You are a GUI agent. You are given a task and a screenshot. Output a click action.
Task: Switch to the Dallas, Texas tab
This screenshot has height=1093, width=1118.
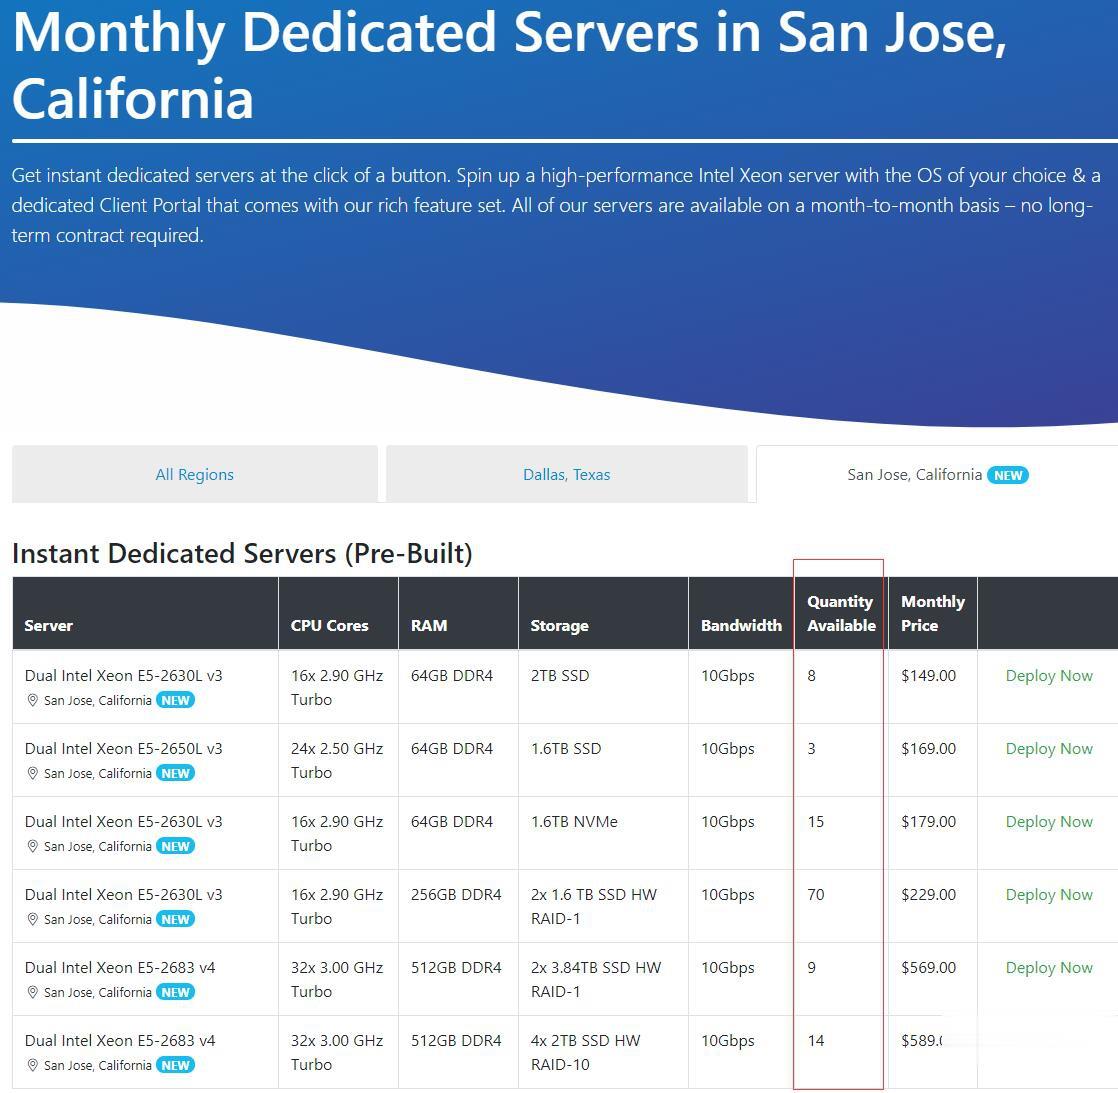(567, 474)
